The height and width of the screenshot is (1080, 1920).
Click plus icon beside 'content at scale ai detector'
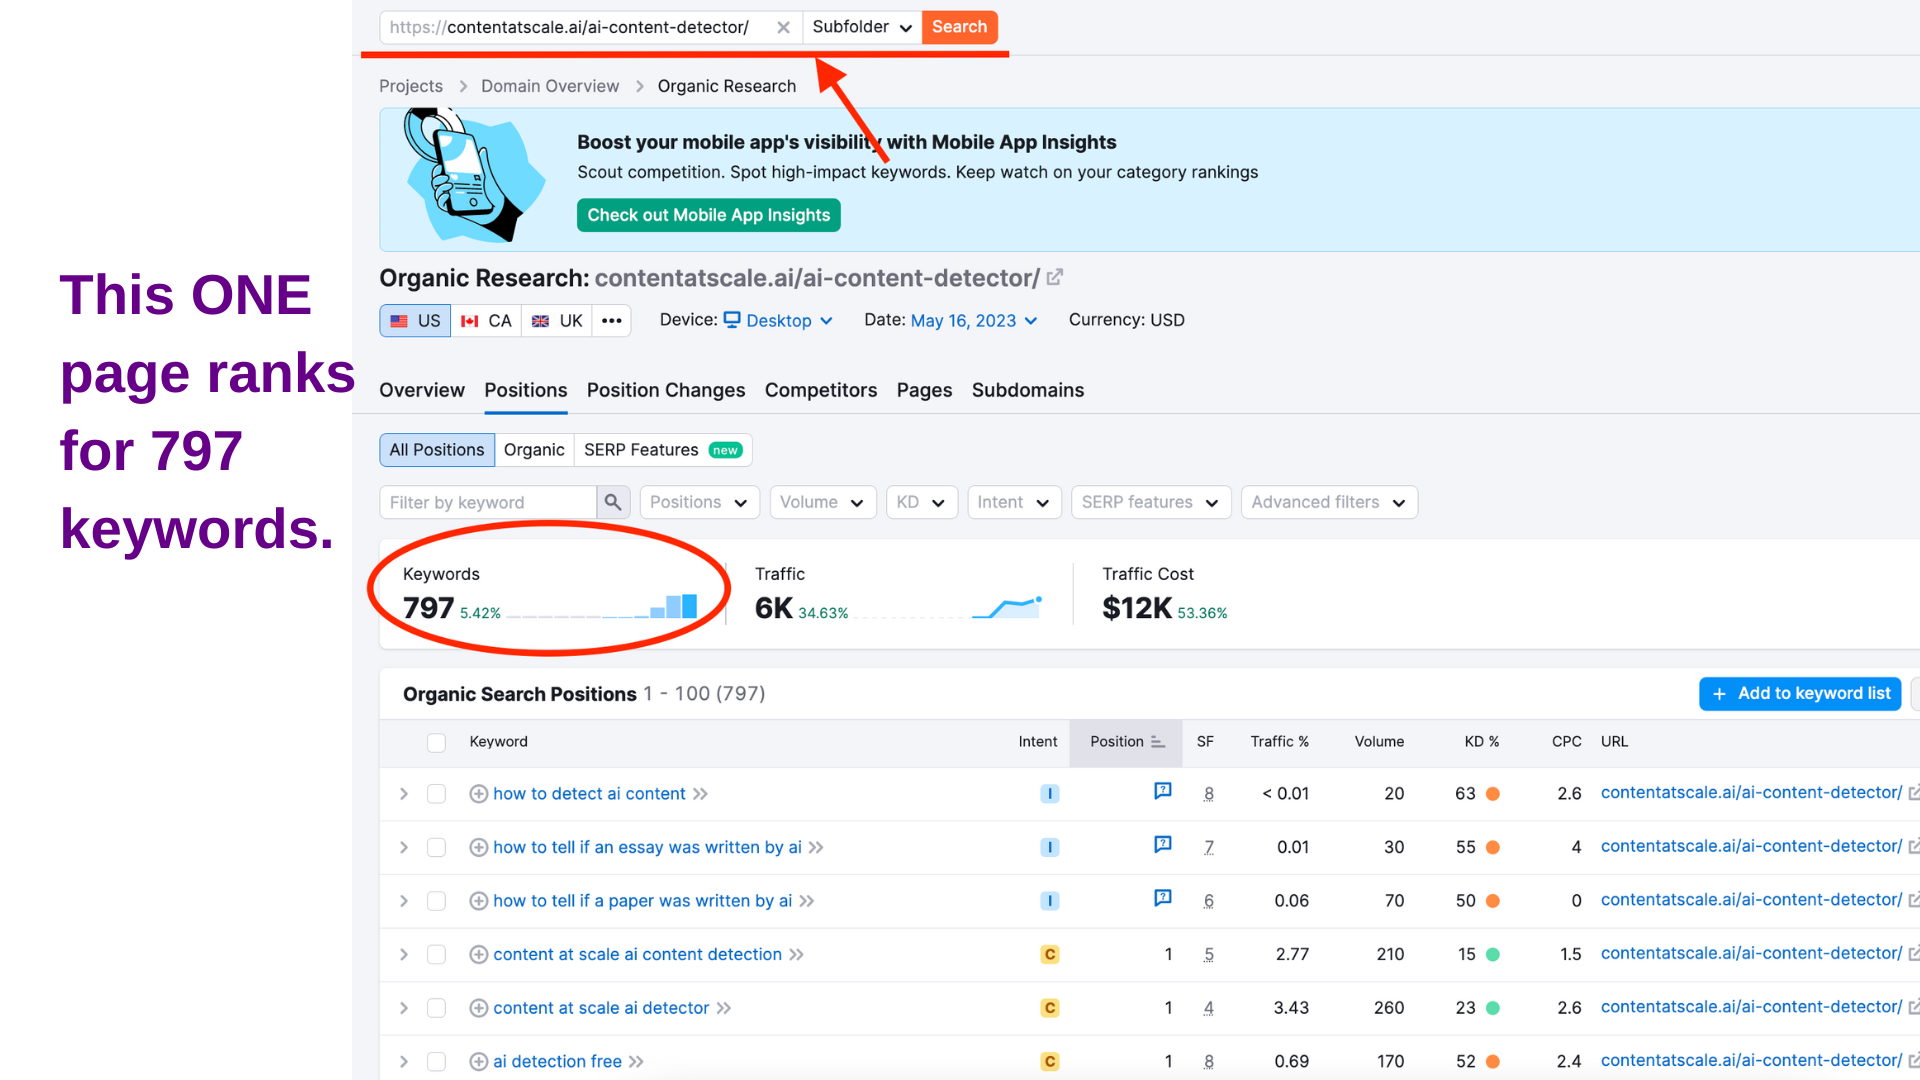[x=478, y=1008]
